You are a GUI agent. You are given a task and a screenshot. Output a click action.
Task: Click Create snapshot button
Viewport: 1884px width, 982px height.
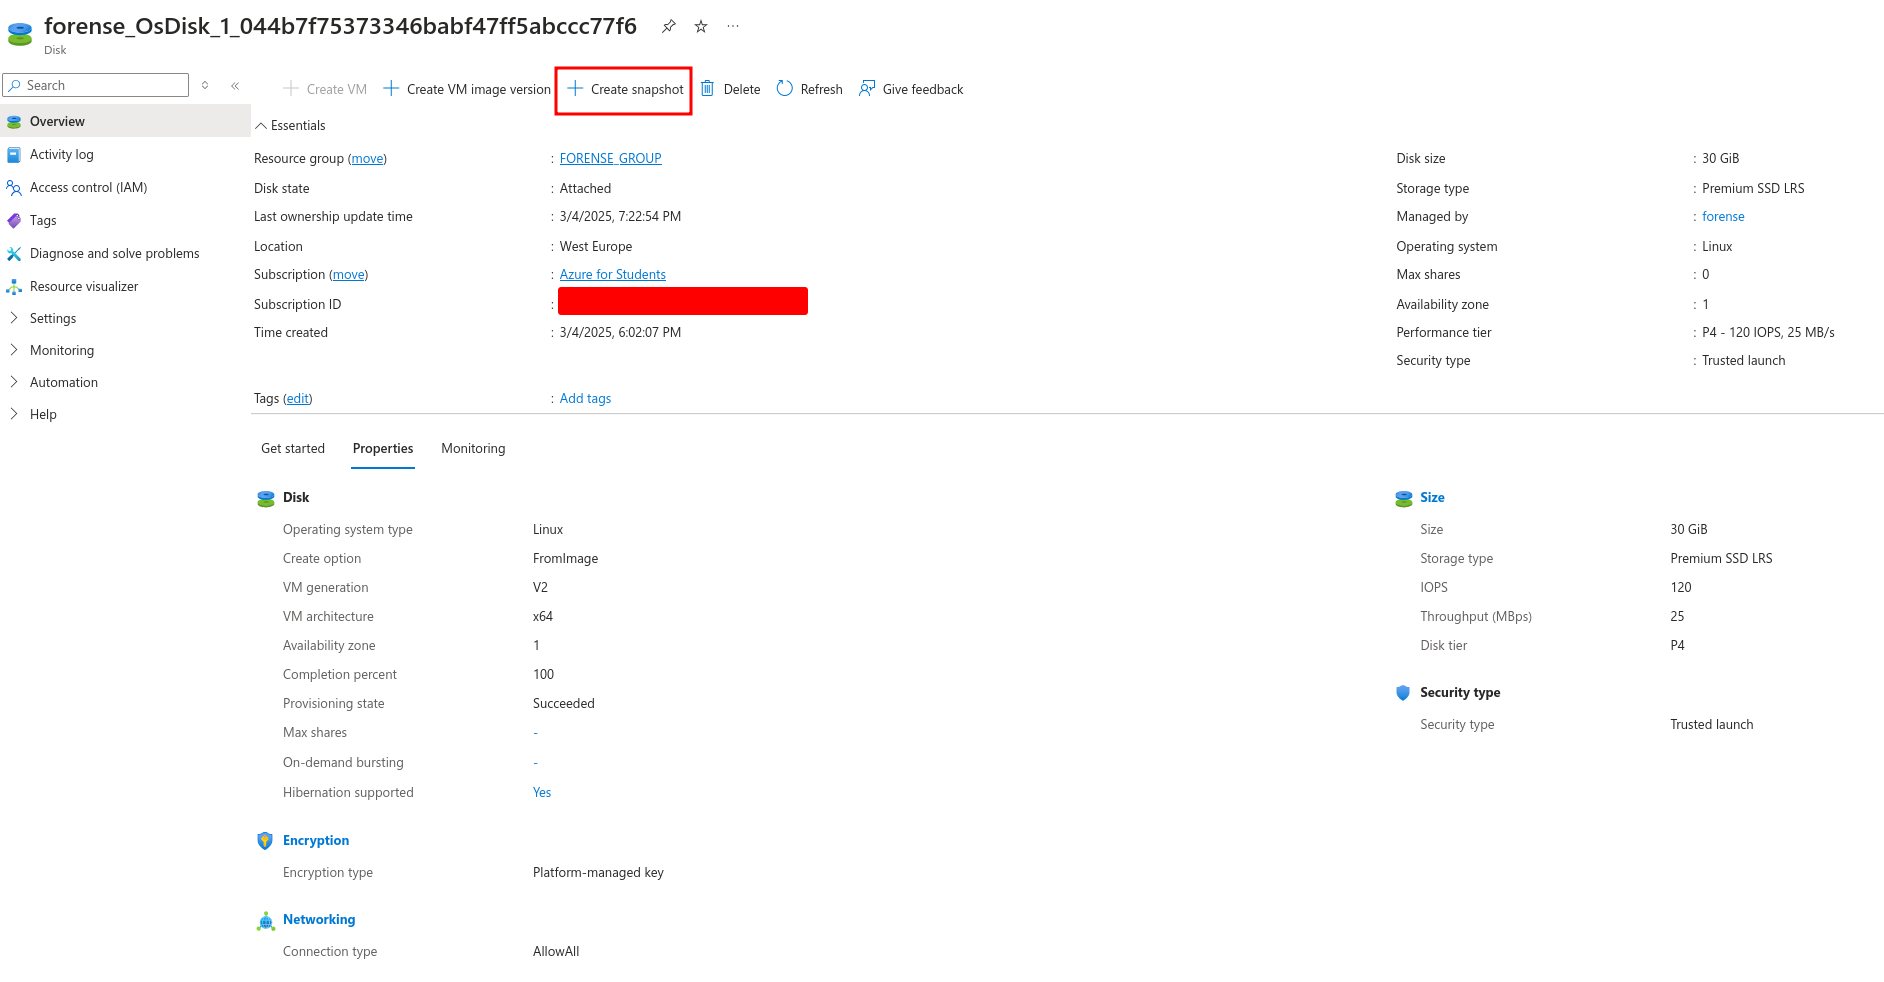(625, 89)
